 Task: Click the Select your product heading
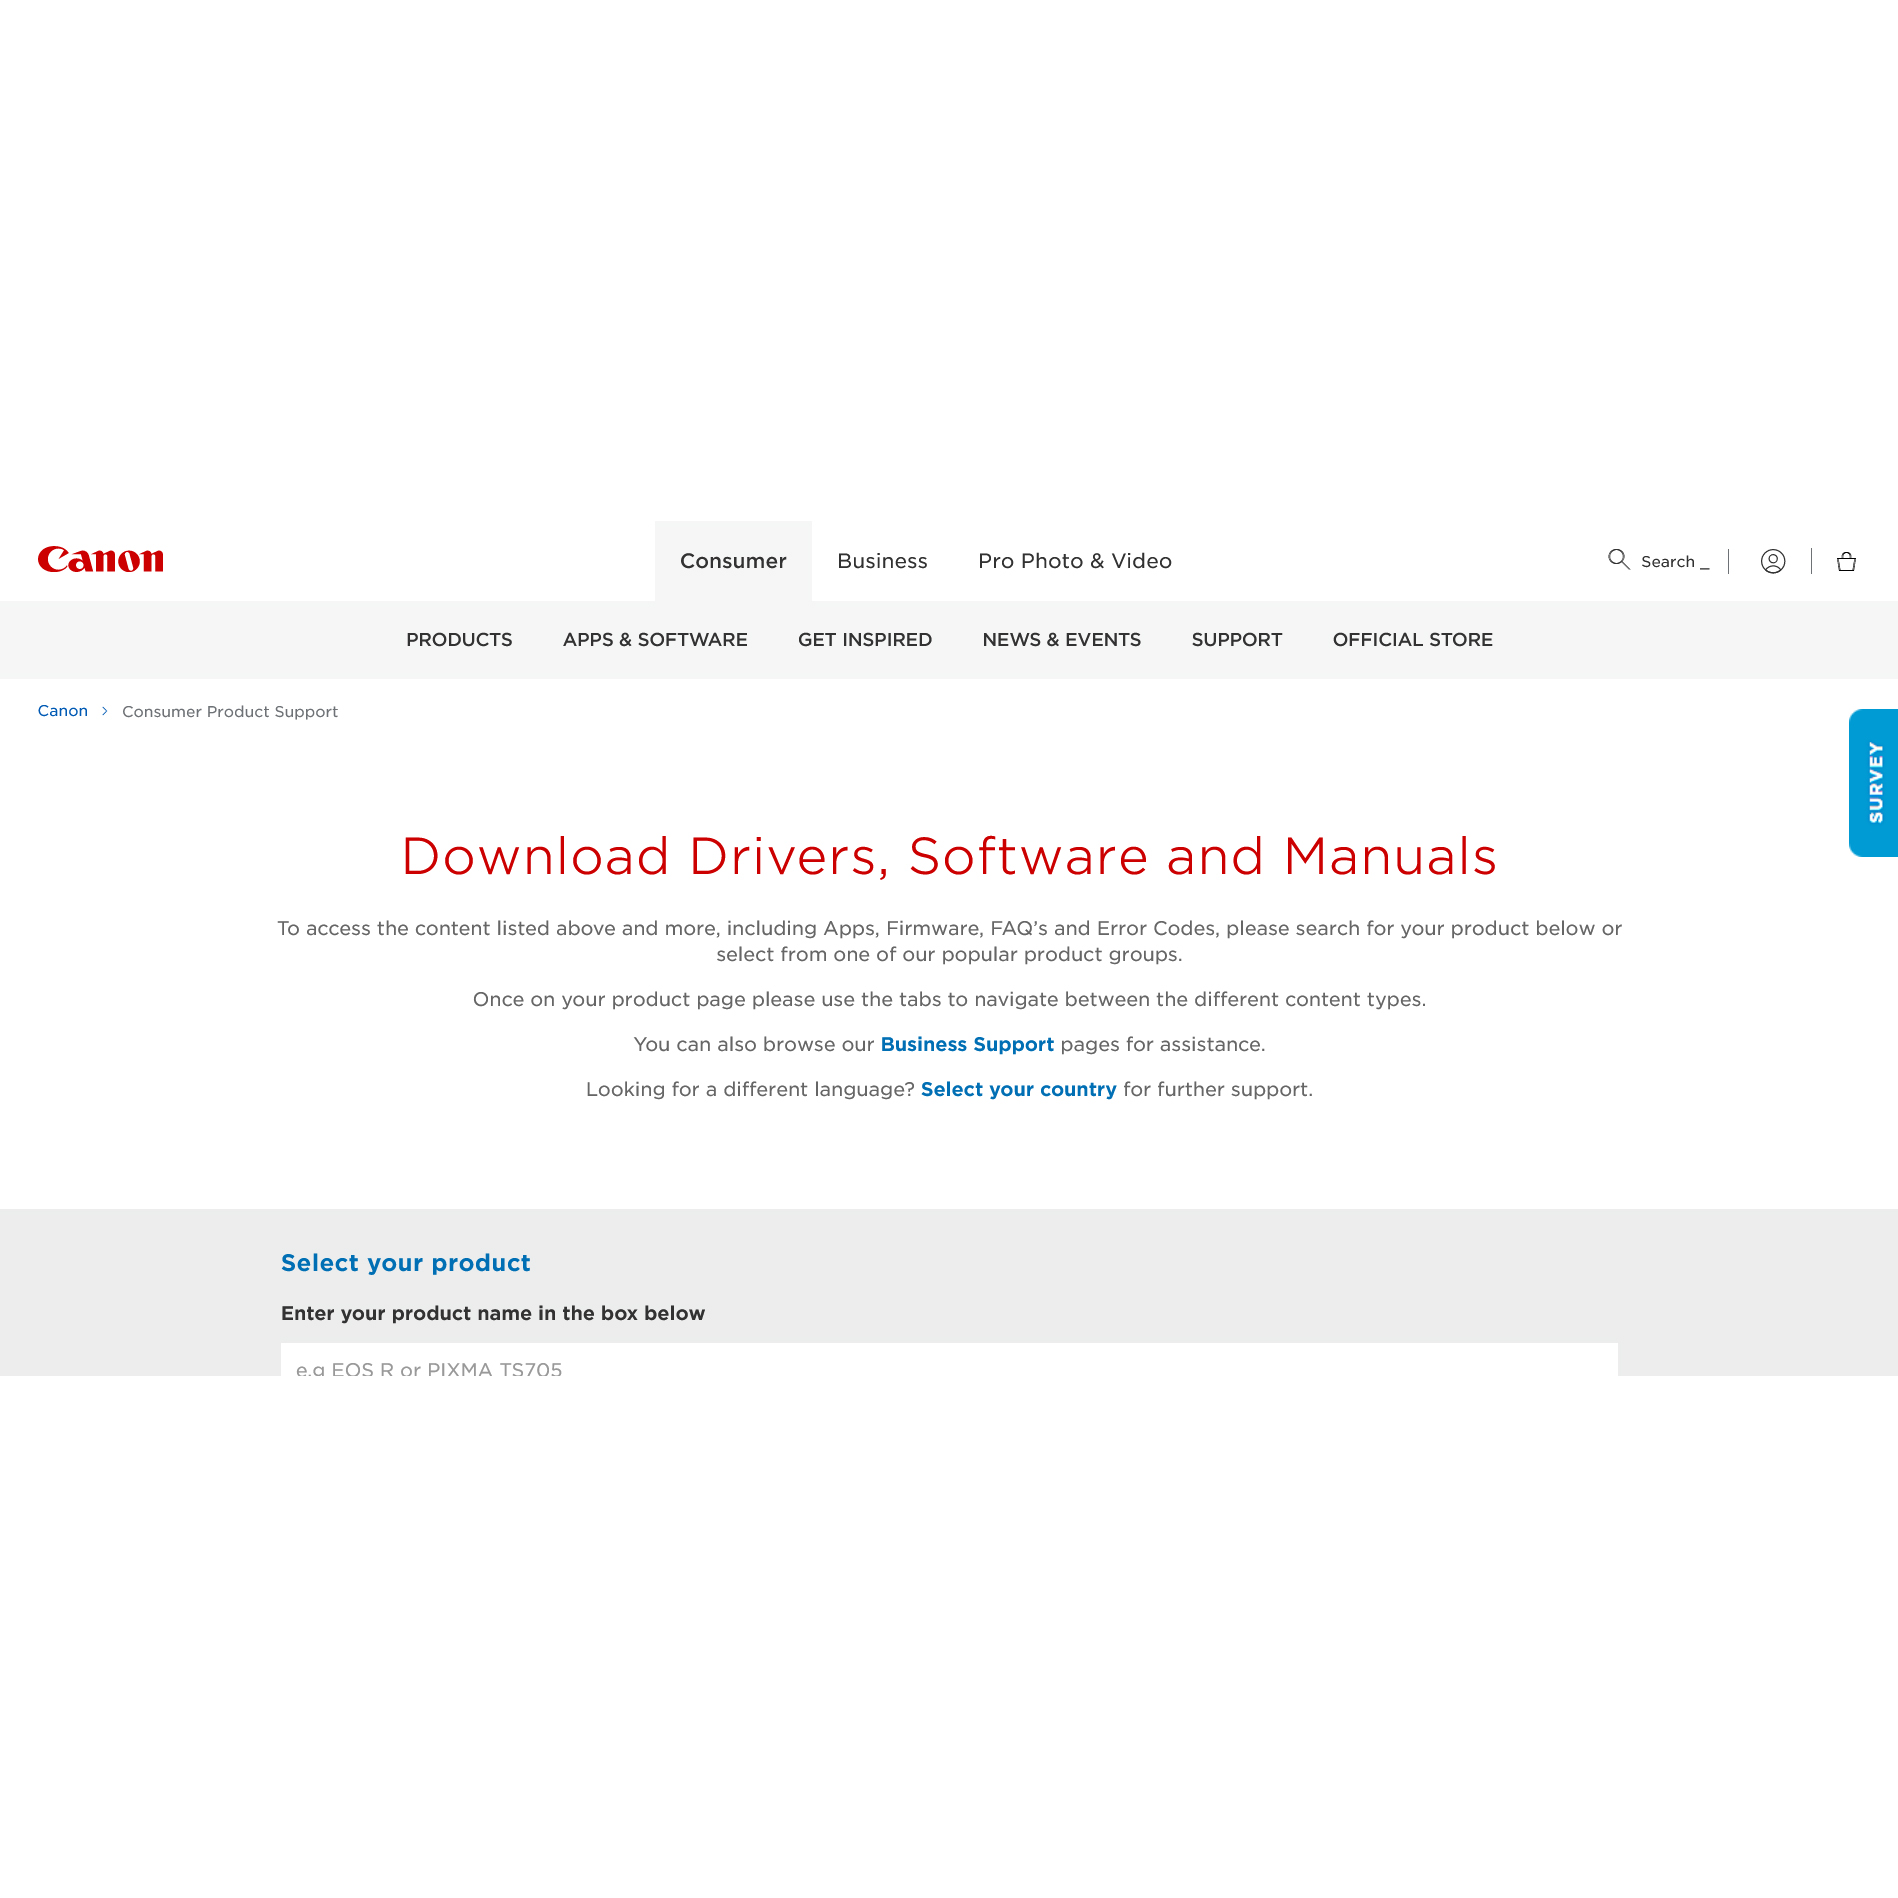[x=406, y=1263]
